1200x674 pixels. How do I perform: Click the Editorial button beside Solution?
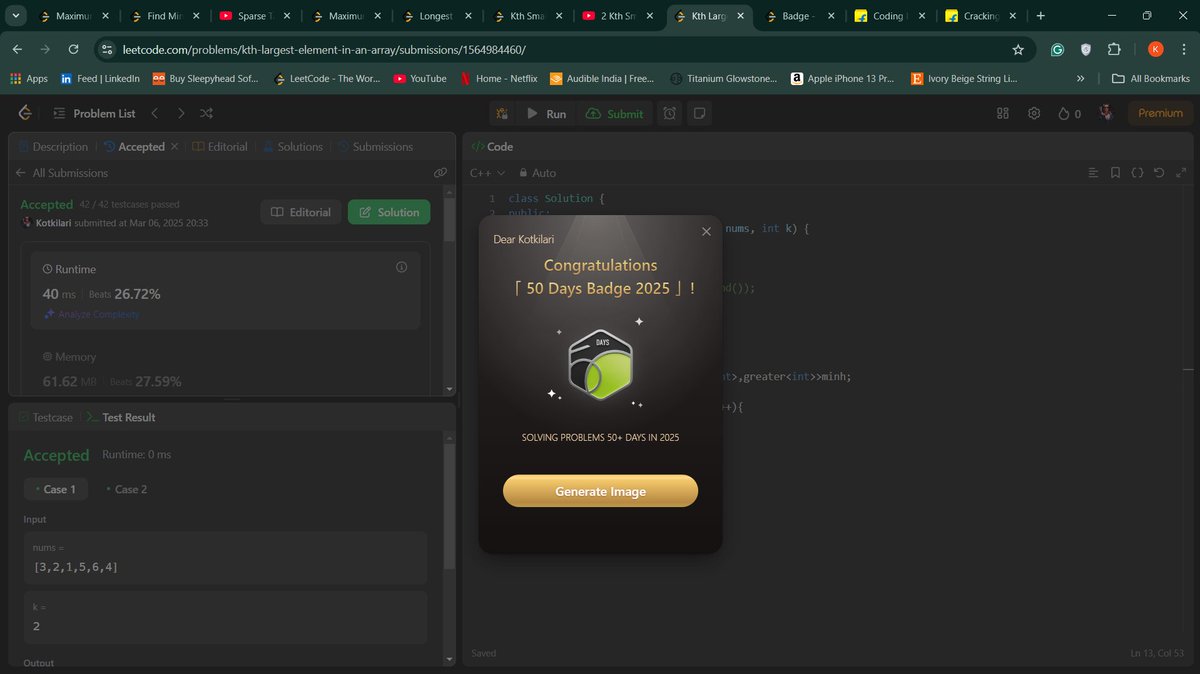click(300, 212)
